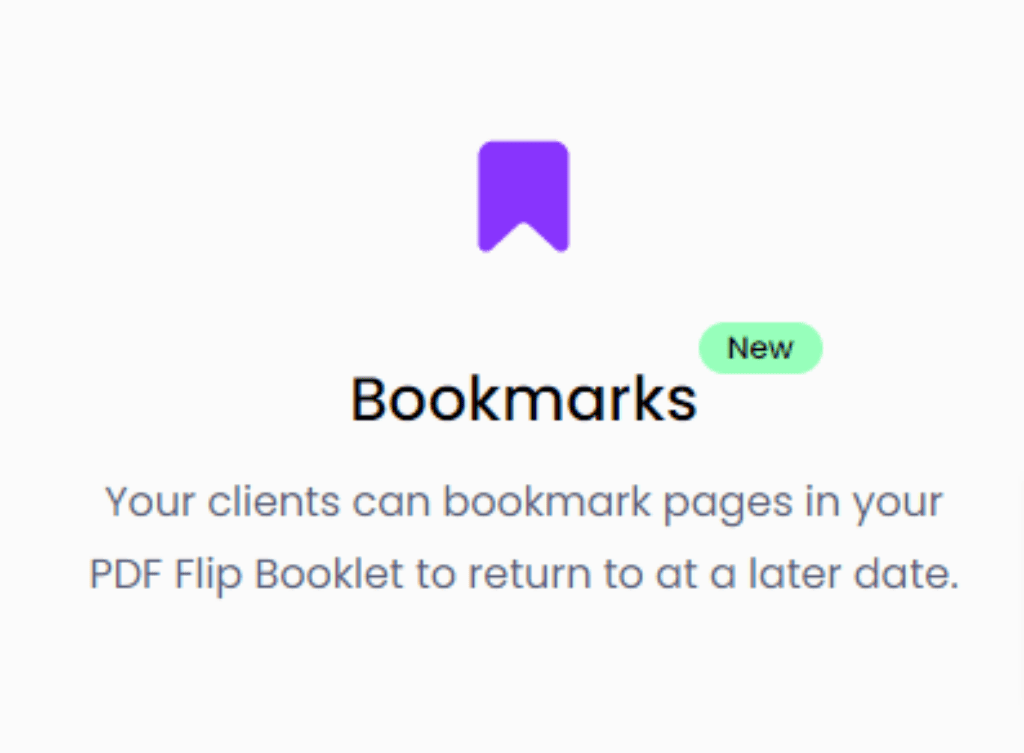The height and width of the screenshot is (753, 1024).
Task: Click the word 'PDF' starting second line
Action: point(125,575)
